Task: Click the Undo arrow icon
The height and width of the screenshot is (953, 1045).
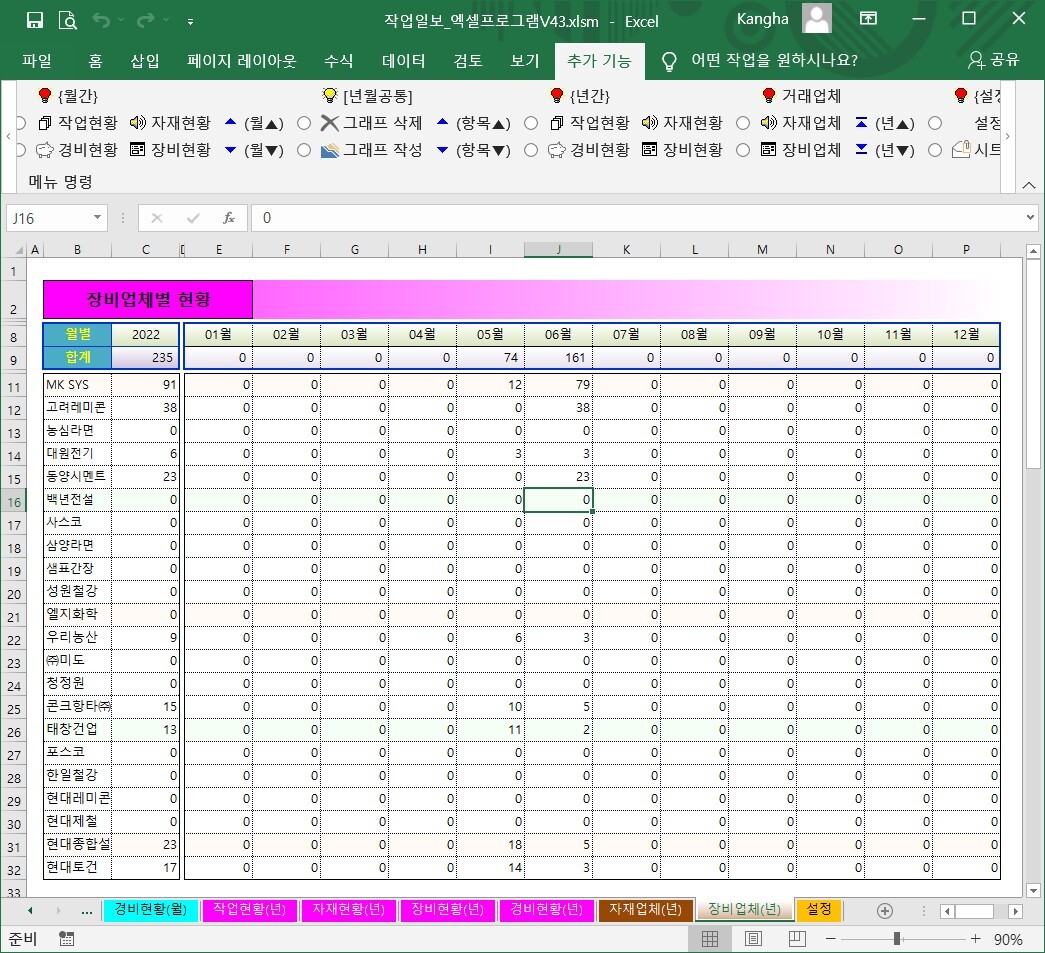Action: (x=101, y=21)
